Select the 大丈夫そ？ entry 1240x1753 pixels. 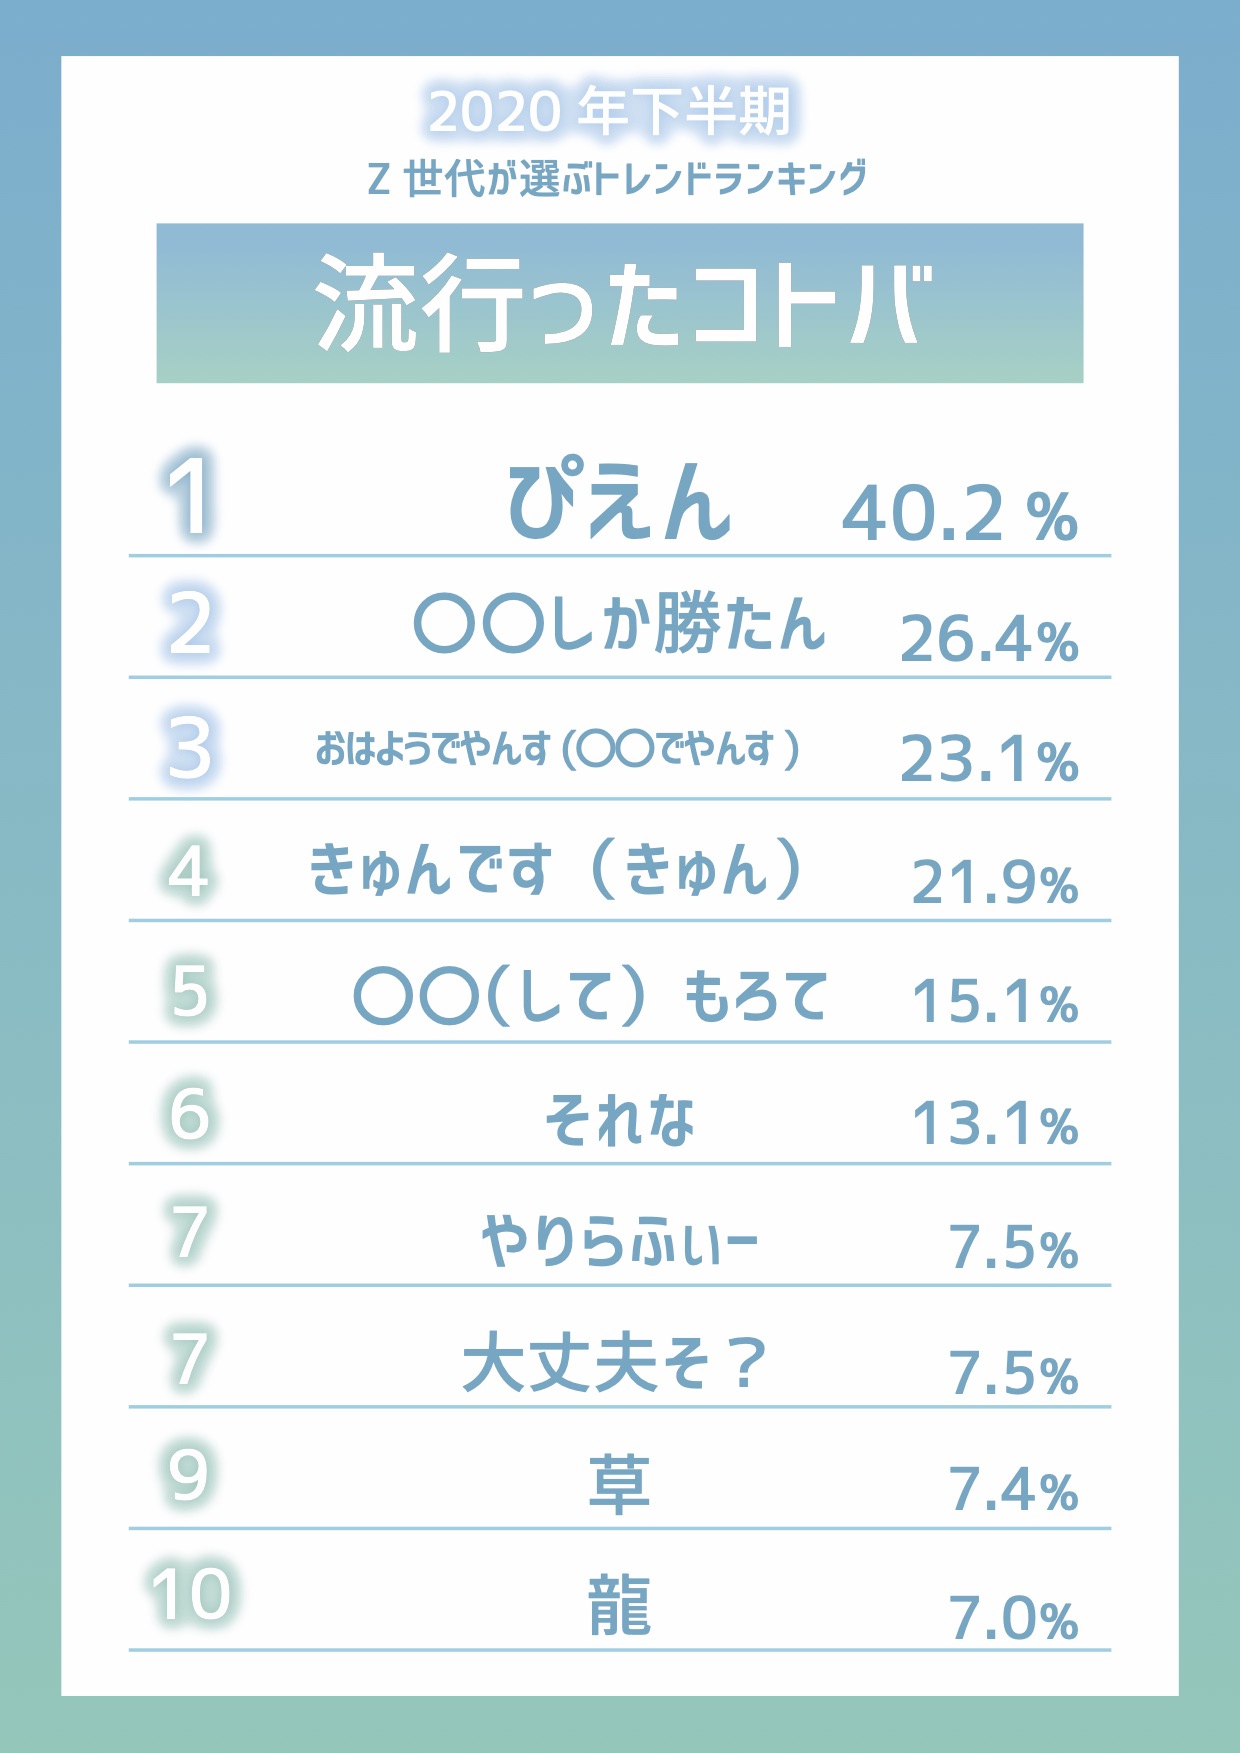pos(614,1362)
